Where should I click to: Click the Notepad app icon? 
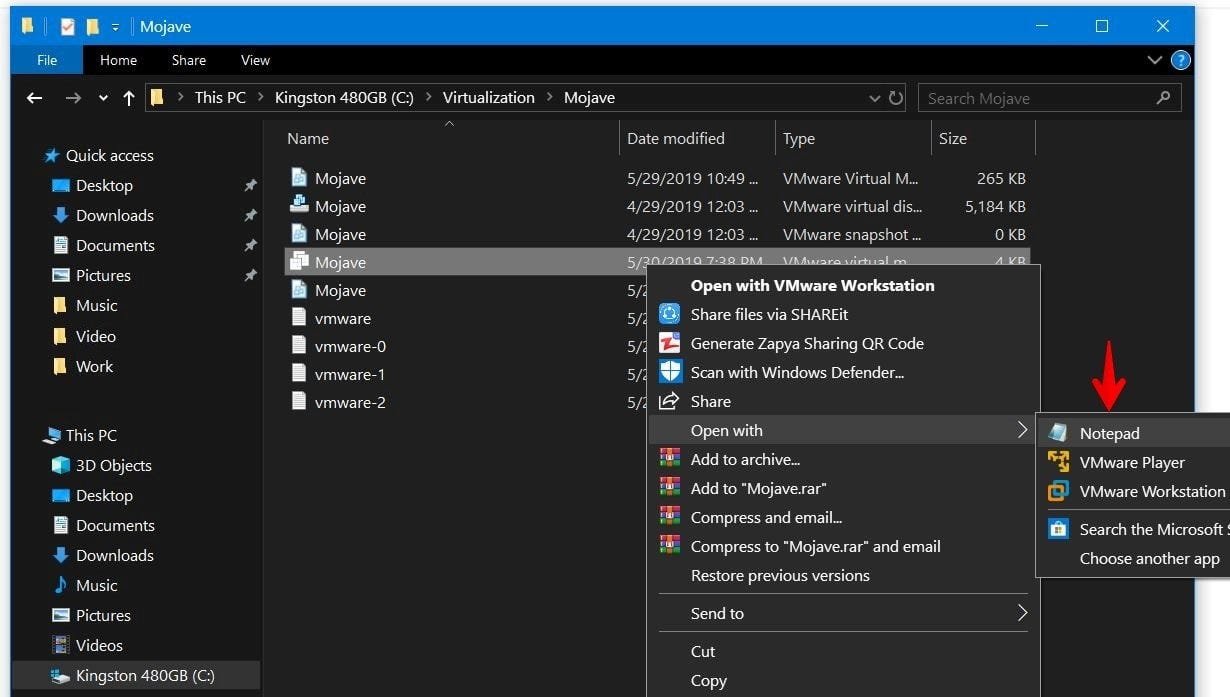1057,433
